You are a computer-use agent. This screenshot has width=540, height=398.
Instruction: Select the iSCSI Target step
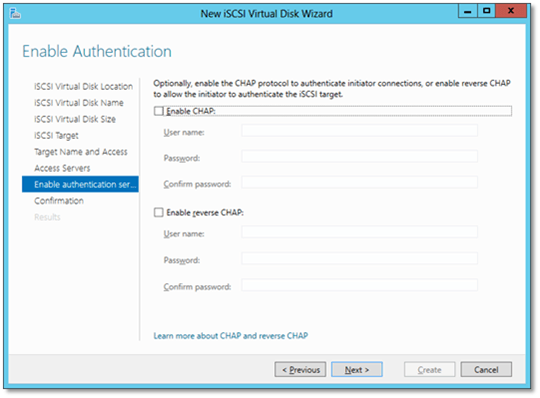56,136
